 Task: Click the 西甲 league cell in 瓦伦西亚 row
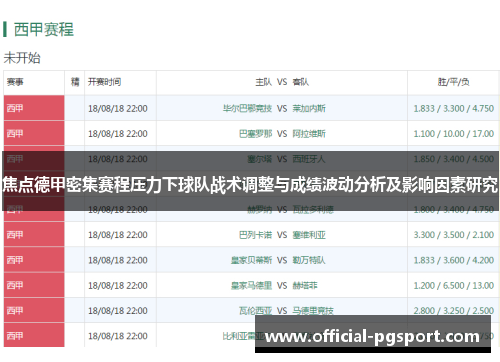coord(34,311)
